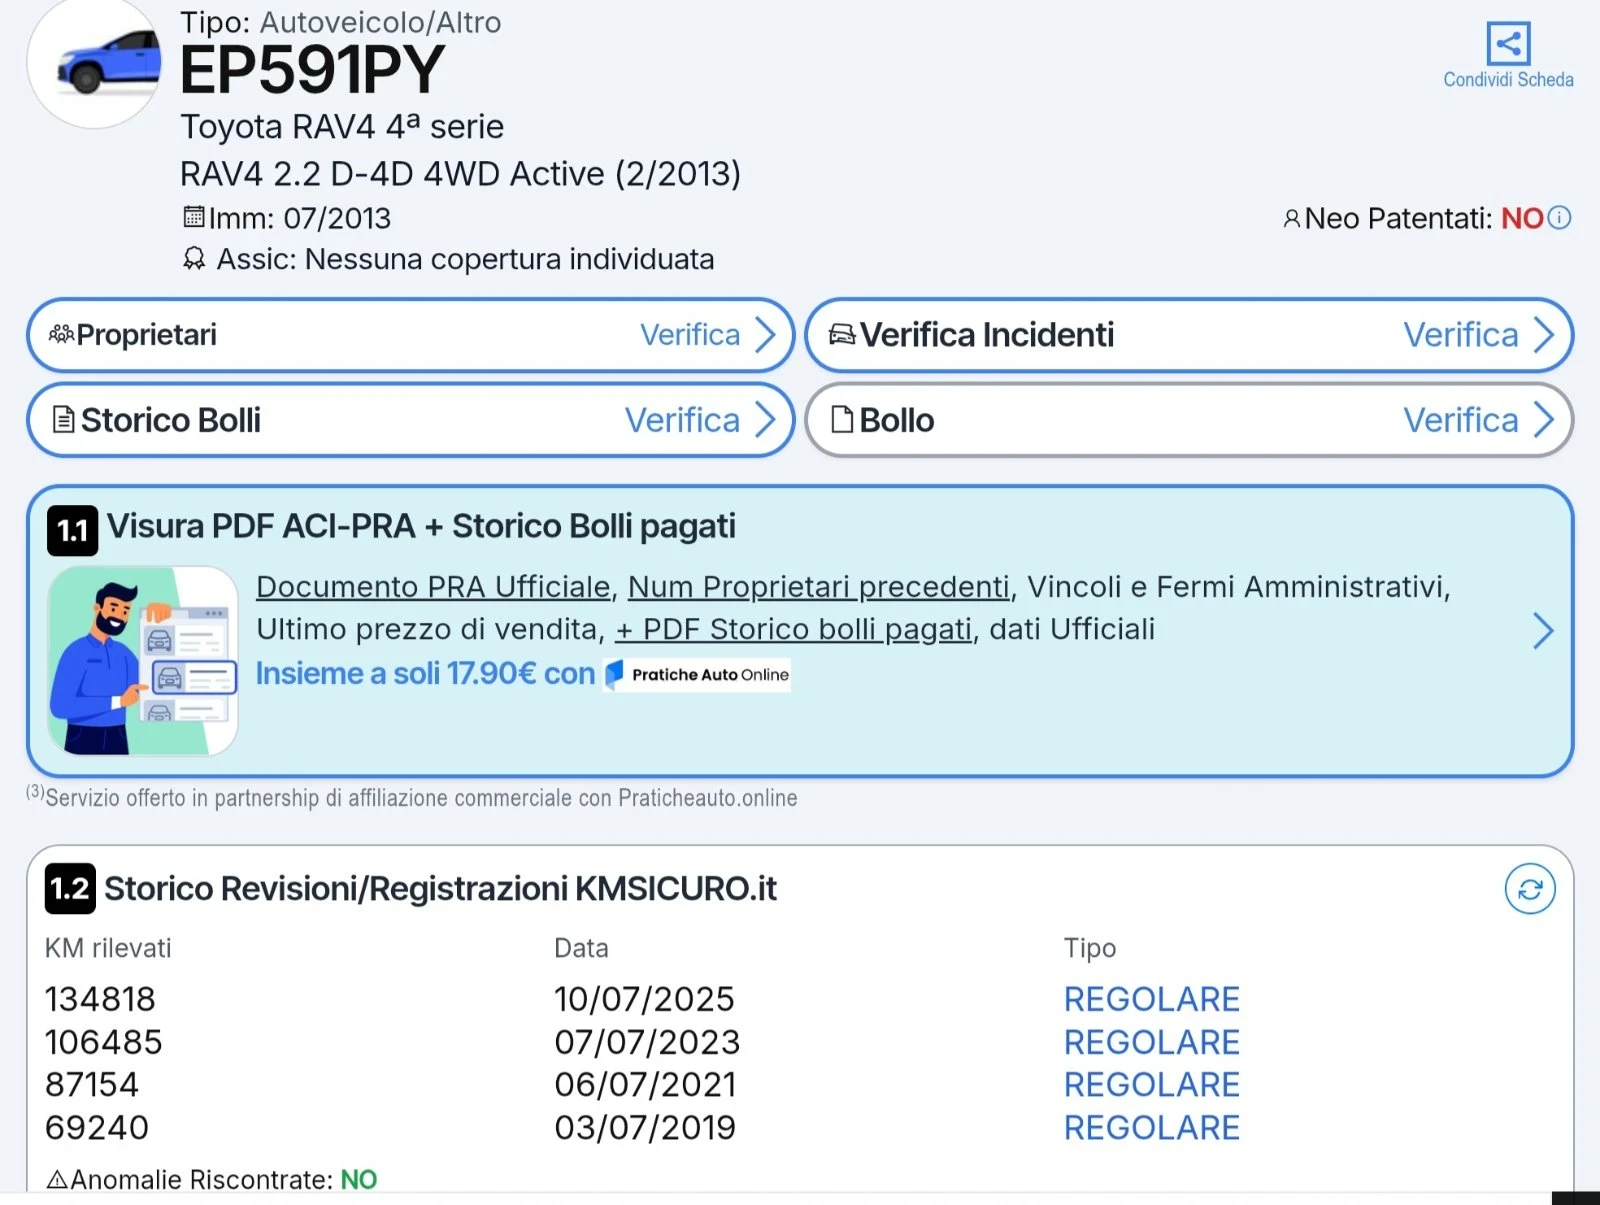Click the Bollo page icon
The image size is (1600, 1205).
[x=843, y=420]
